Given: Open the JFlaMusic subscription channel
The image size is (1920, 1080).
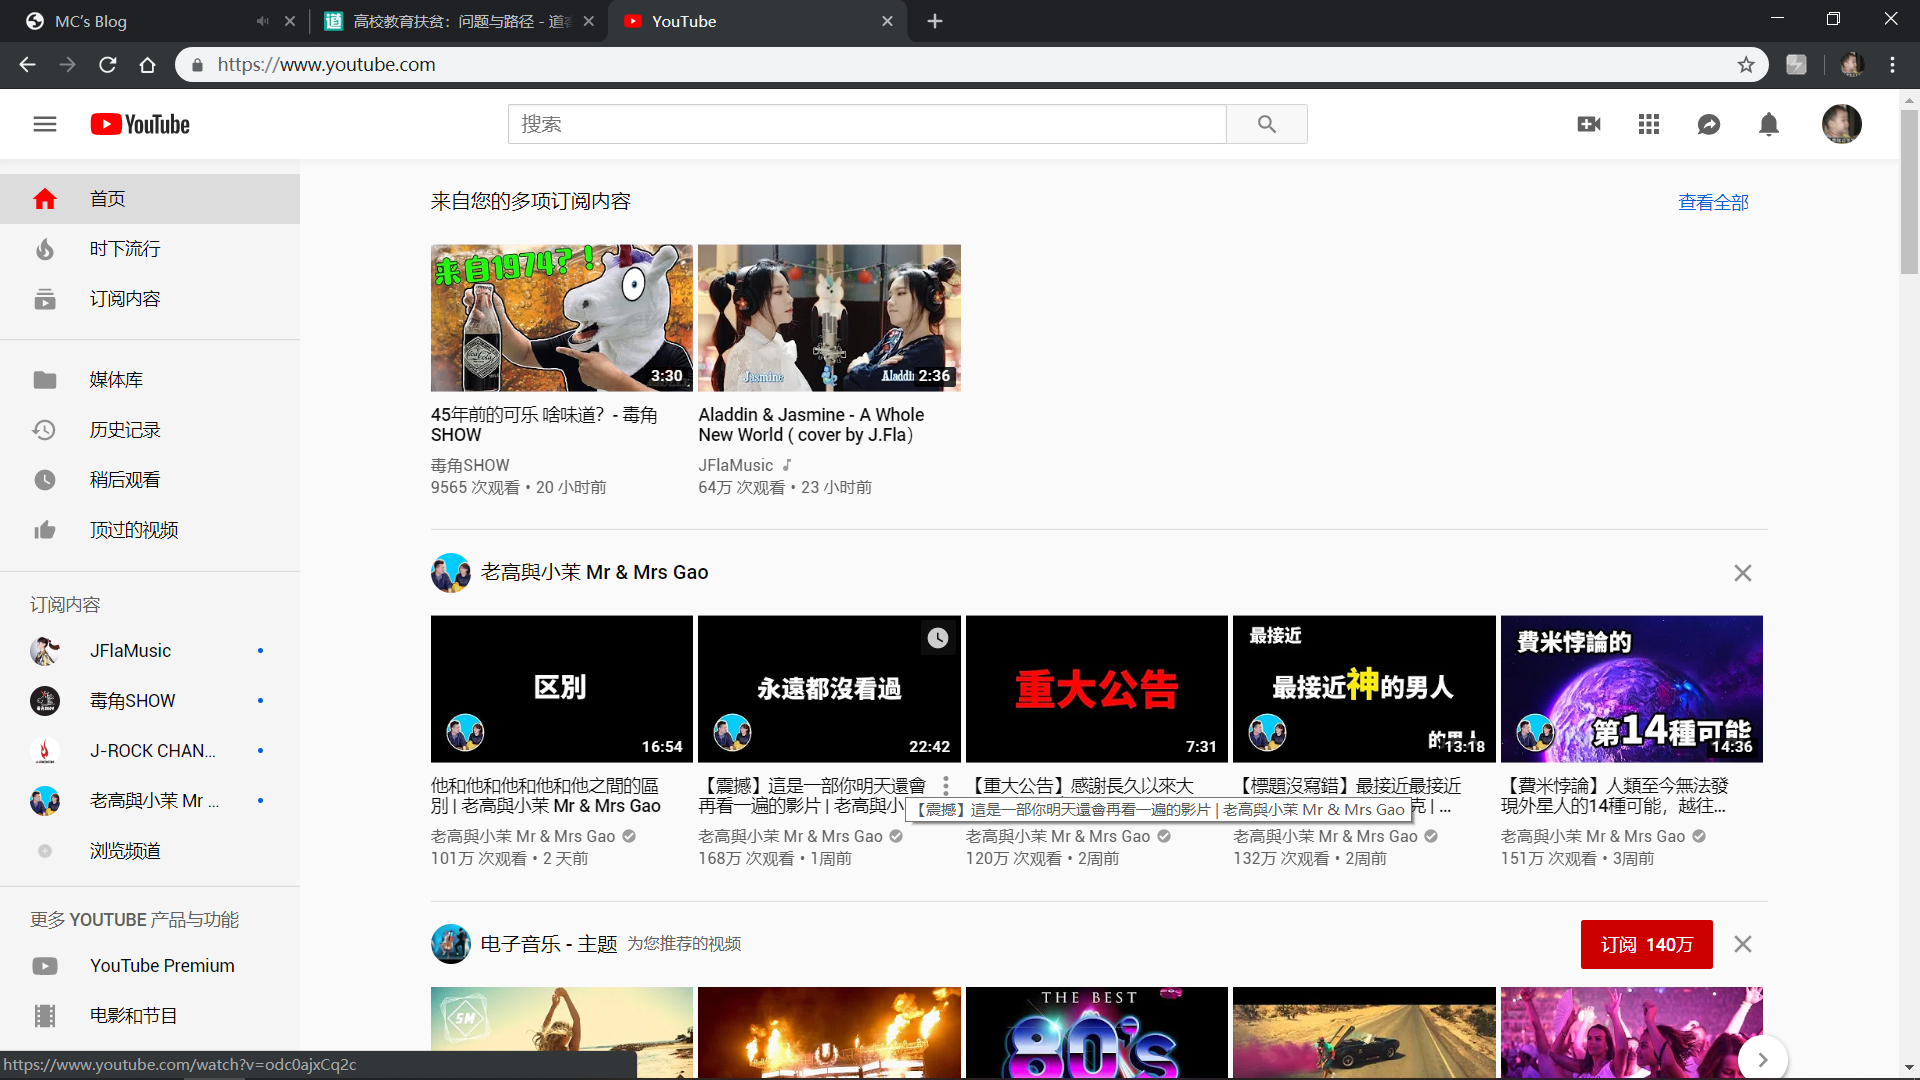Looking at the screenshot, I should [150, 651].
